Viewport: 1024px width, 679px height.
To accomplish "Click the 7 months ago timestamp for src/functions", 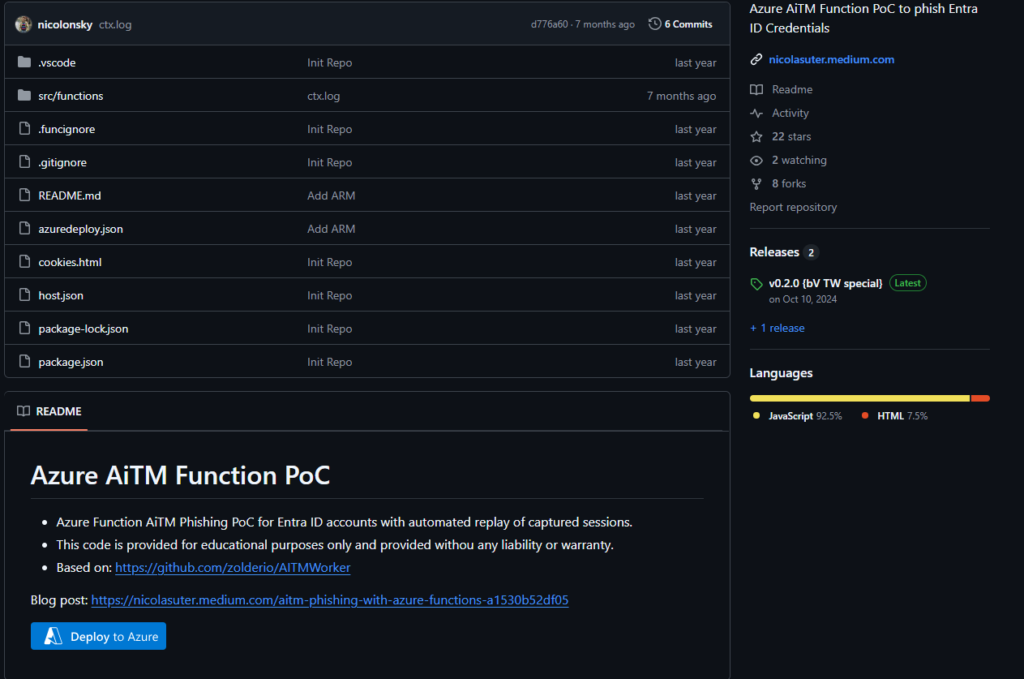I will pos(681,96).
